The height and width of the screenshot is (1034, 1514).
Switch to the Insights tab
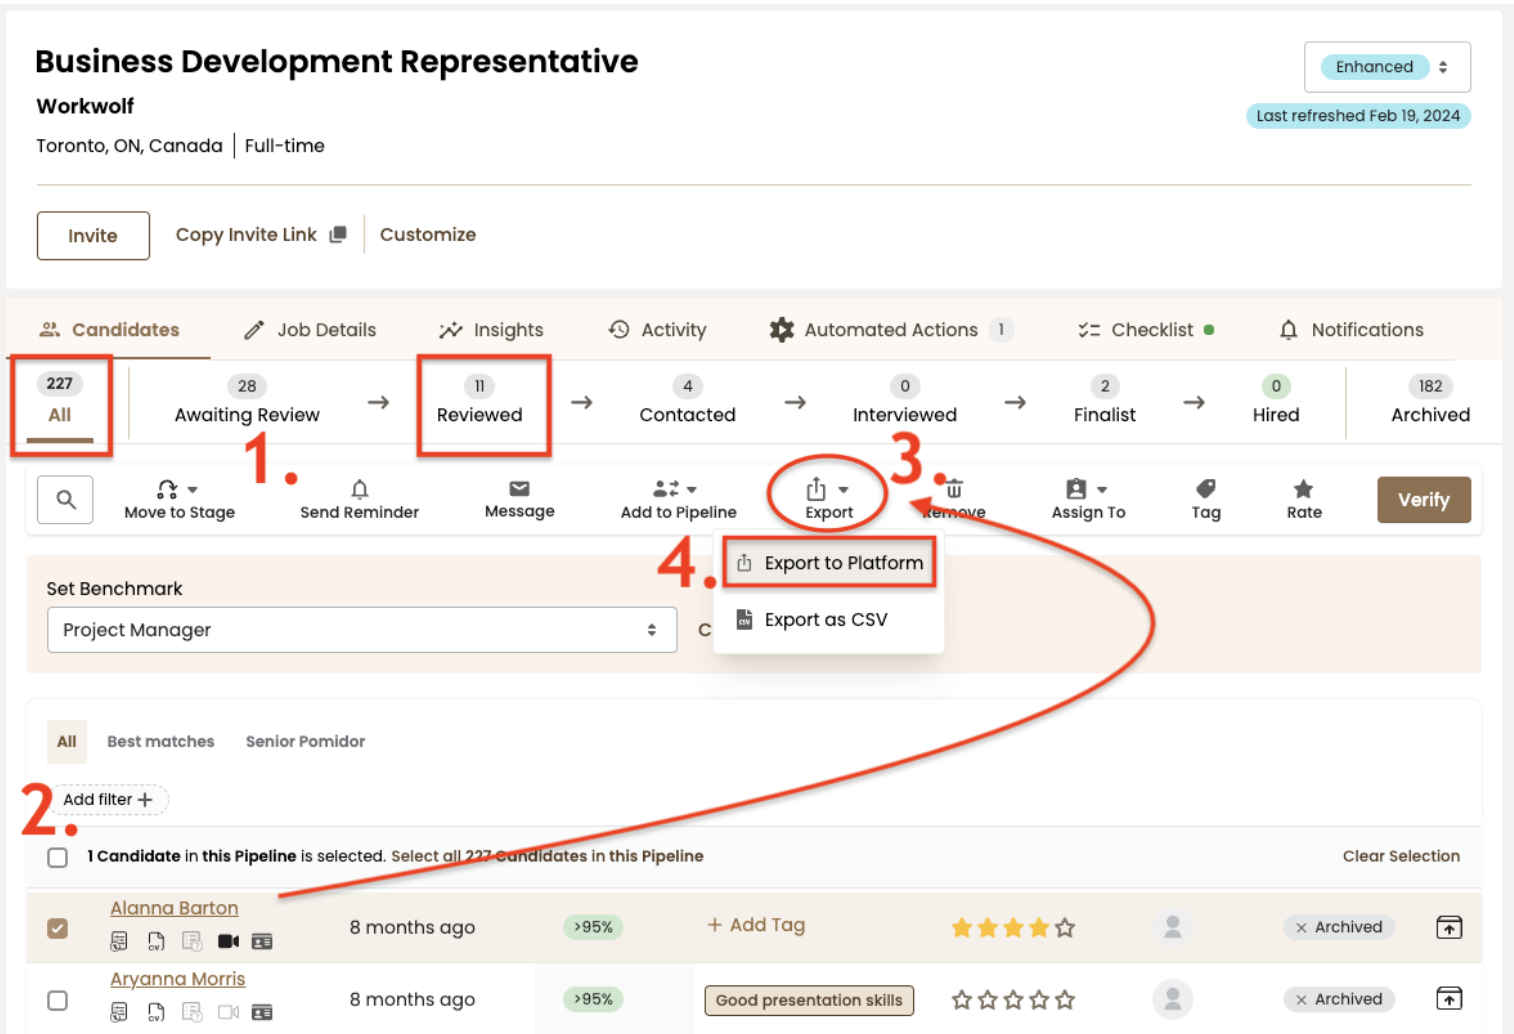click(x=491, y=330)
